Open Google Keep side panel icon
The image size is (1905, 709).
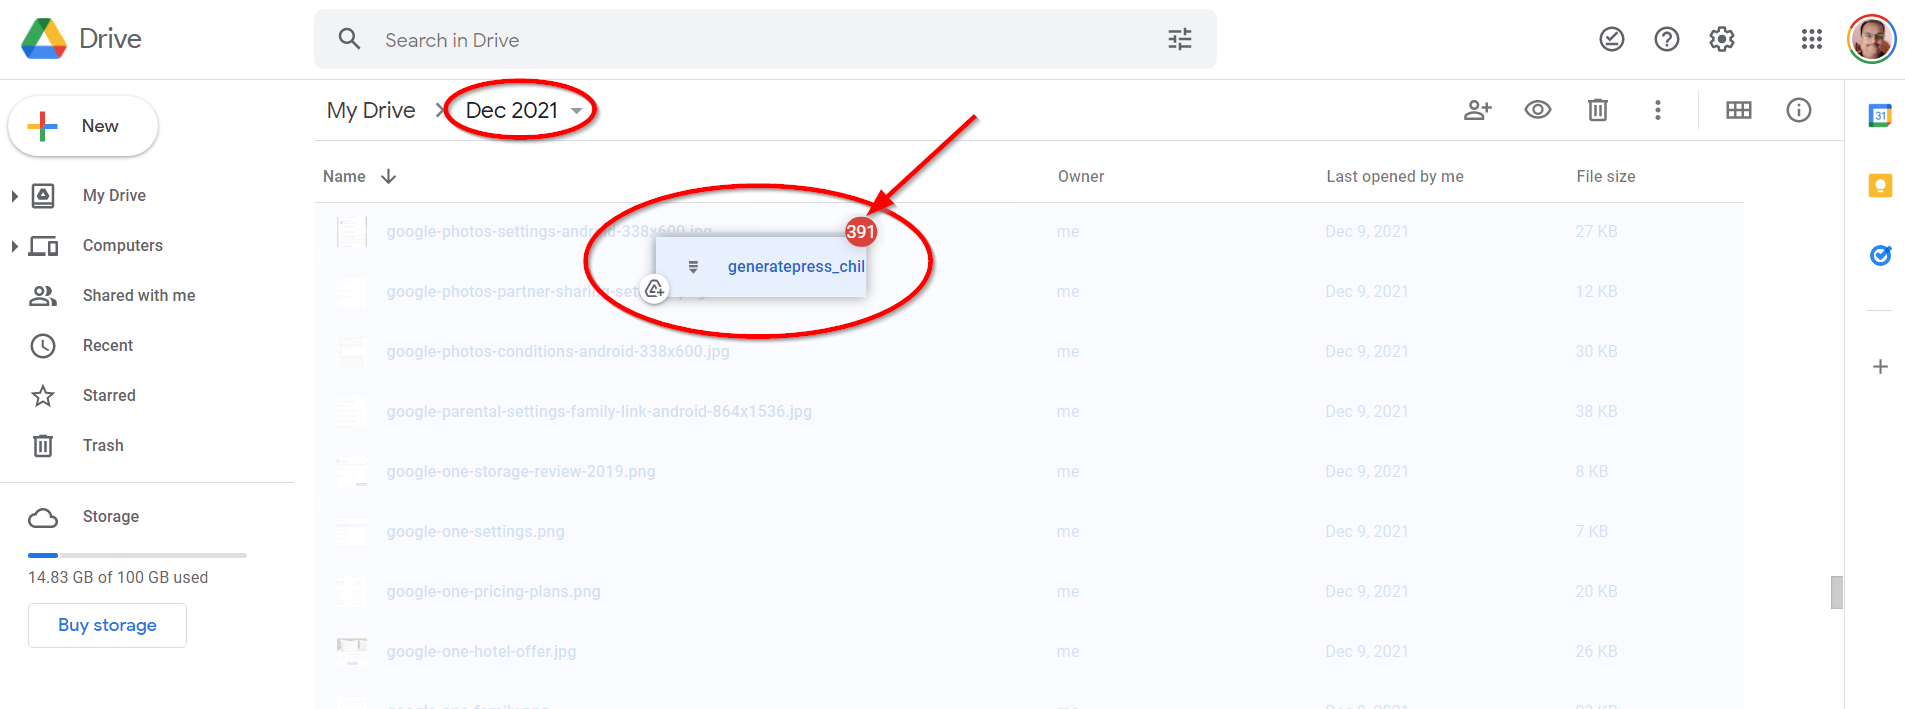pos(1881,185)
